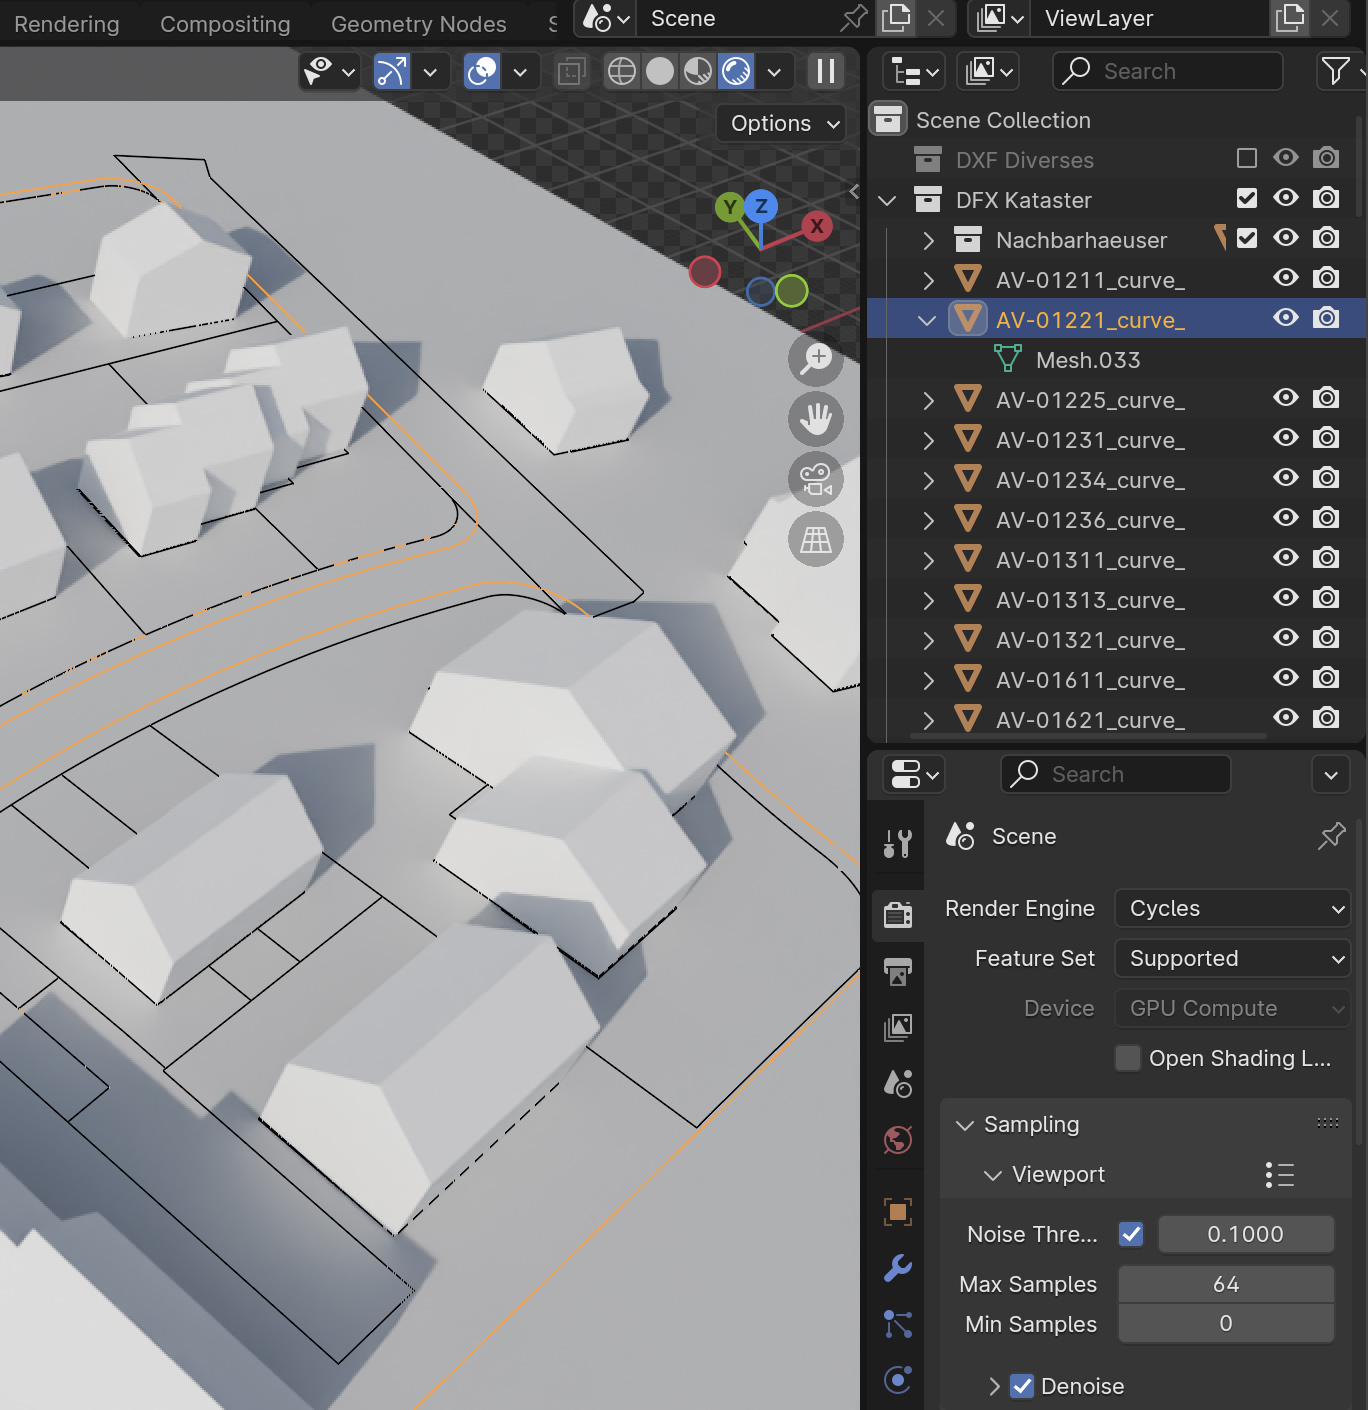This screenshot has width=1368, height=1410.
Task: Enable the DXF Diverses collection checkbox
Action: [1246, 158]
